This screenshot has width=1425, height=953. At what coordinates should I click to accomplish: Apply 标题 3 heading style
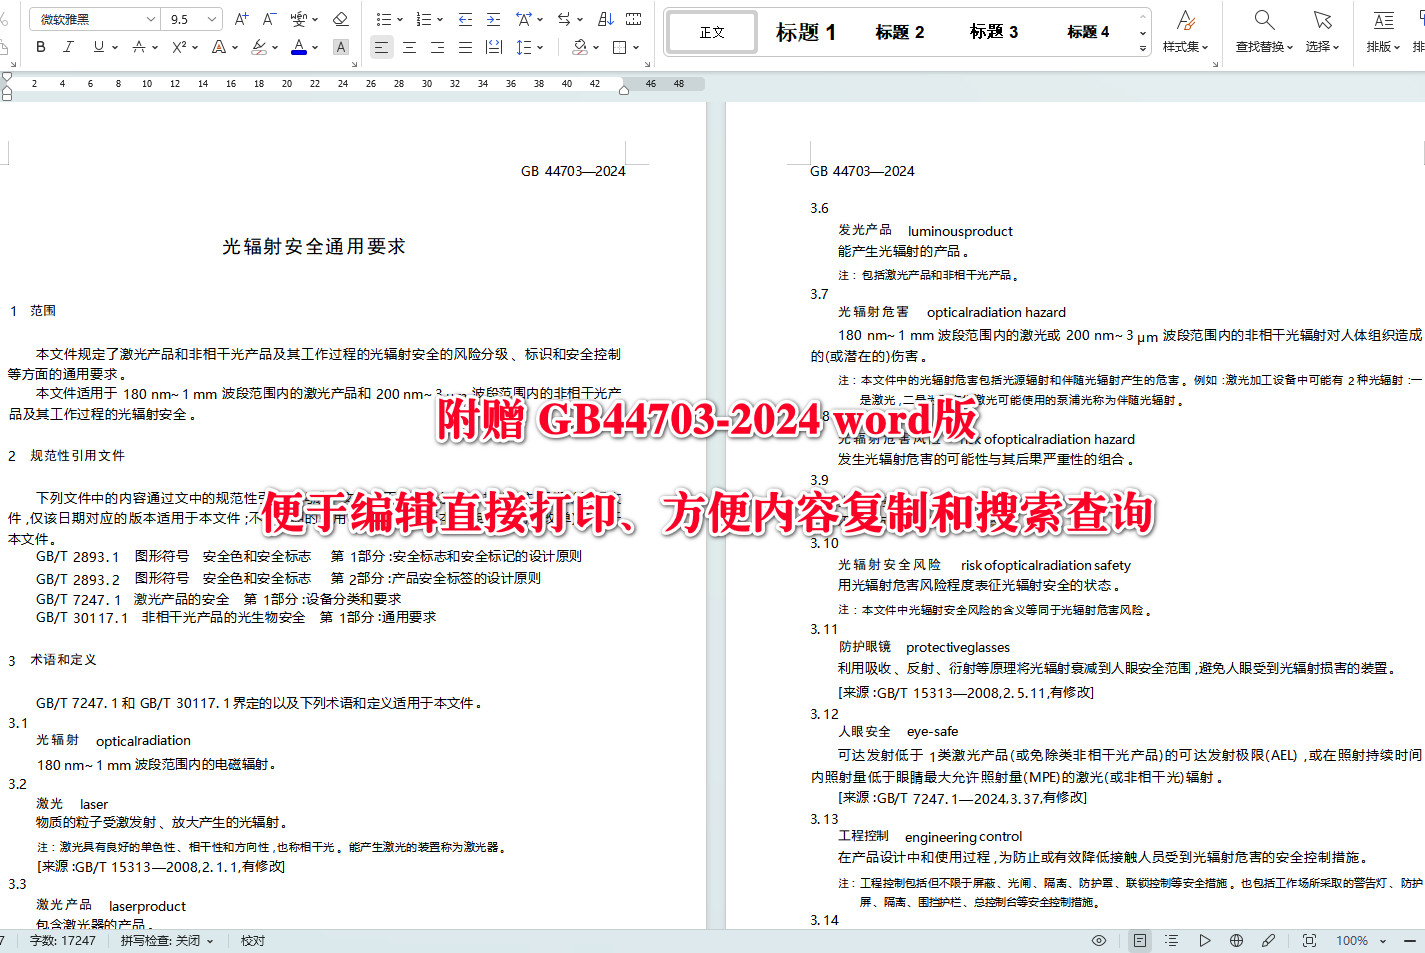coord(994,32)
